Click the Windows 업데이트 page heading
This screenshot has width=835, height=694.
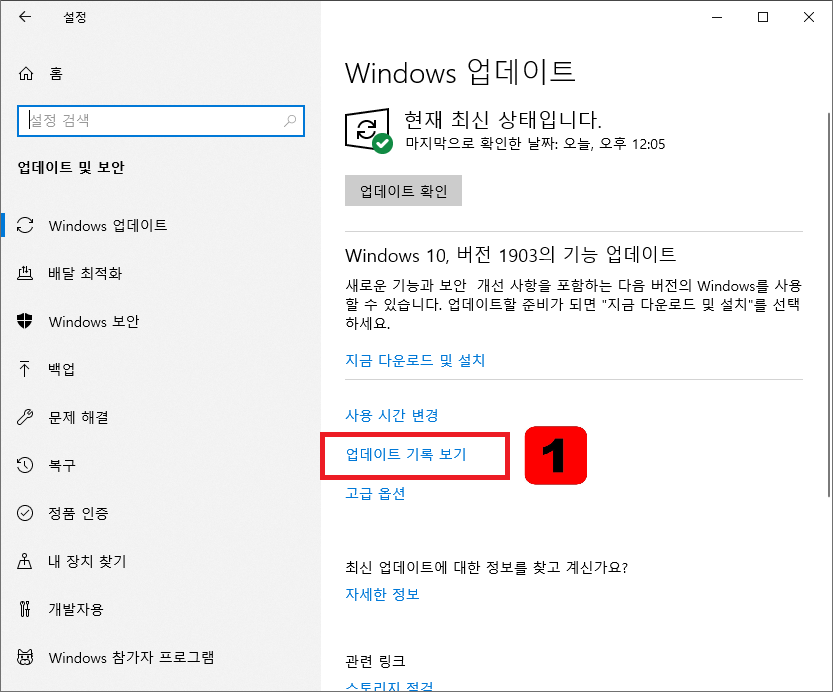pyautogui.click(x=460, y=72)
